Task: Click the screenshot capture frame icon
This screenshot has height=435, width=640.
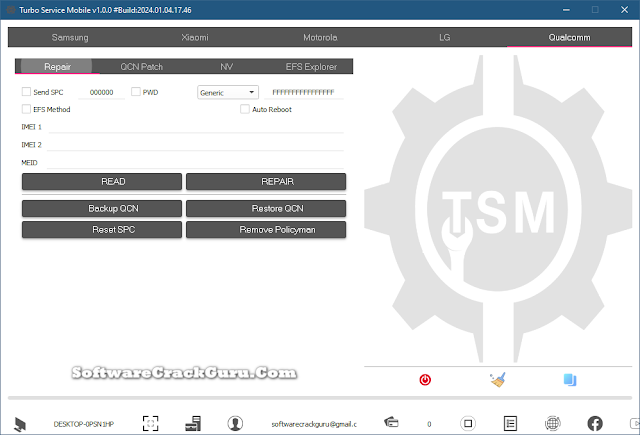Action: click(x=150, y=424)
